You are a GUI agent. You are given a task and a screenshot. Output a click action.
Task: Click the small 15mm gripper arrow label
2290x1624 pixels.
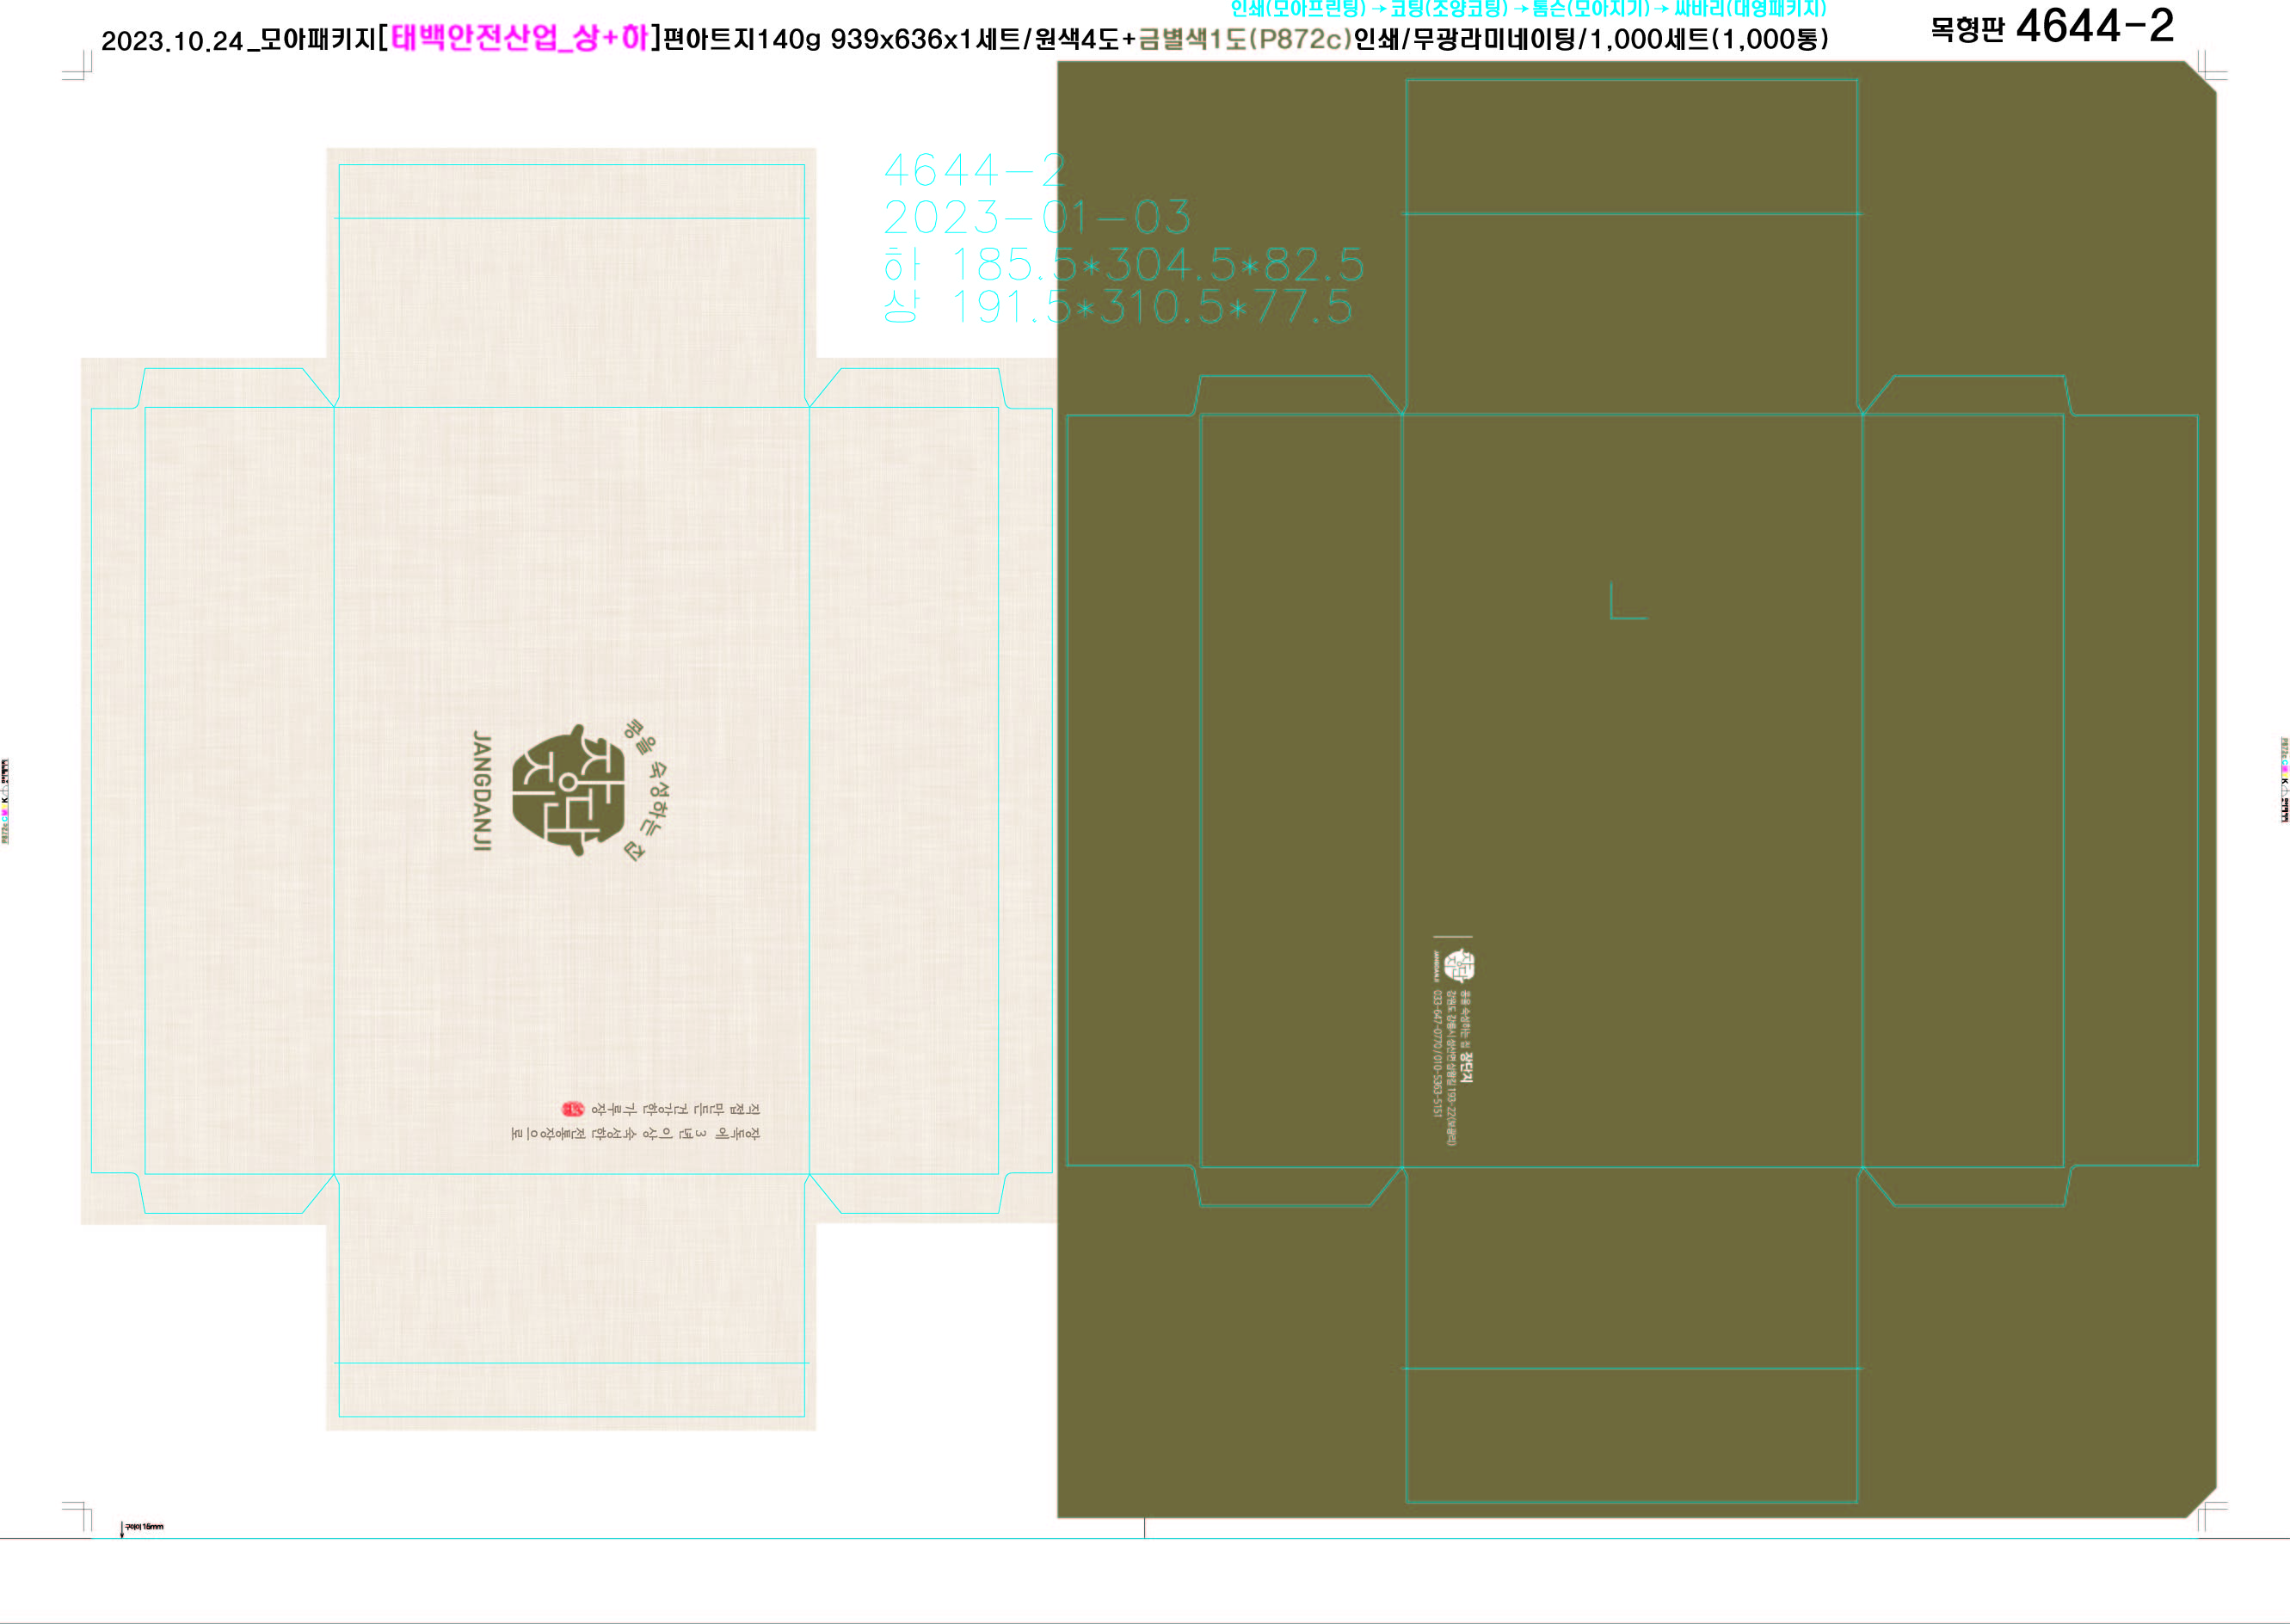pyautogui.click(x=142, y=1527)
